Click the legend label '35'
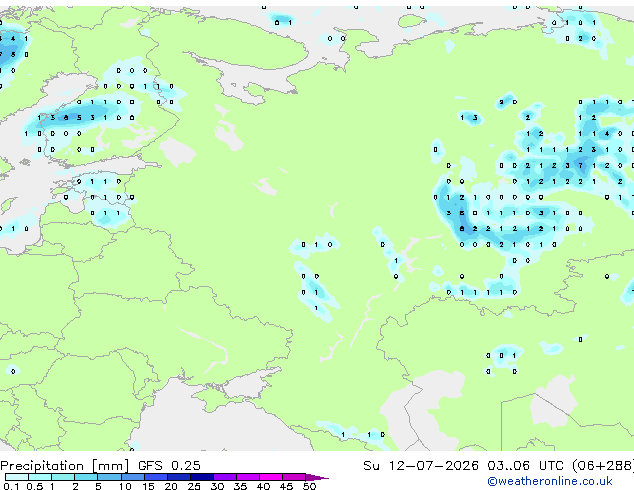634x490 pixels. click(240, 486)
